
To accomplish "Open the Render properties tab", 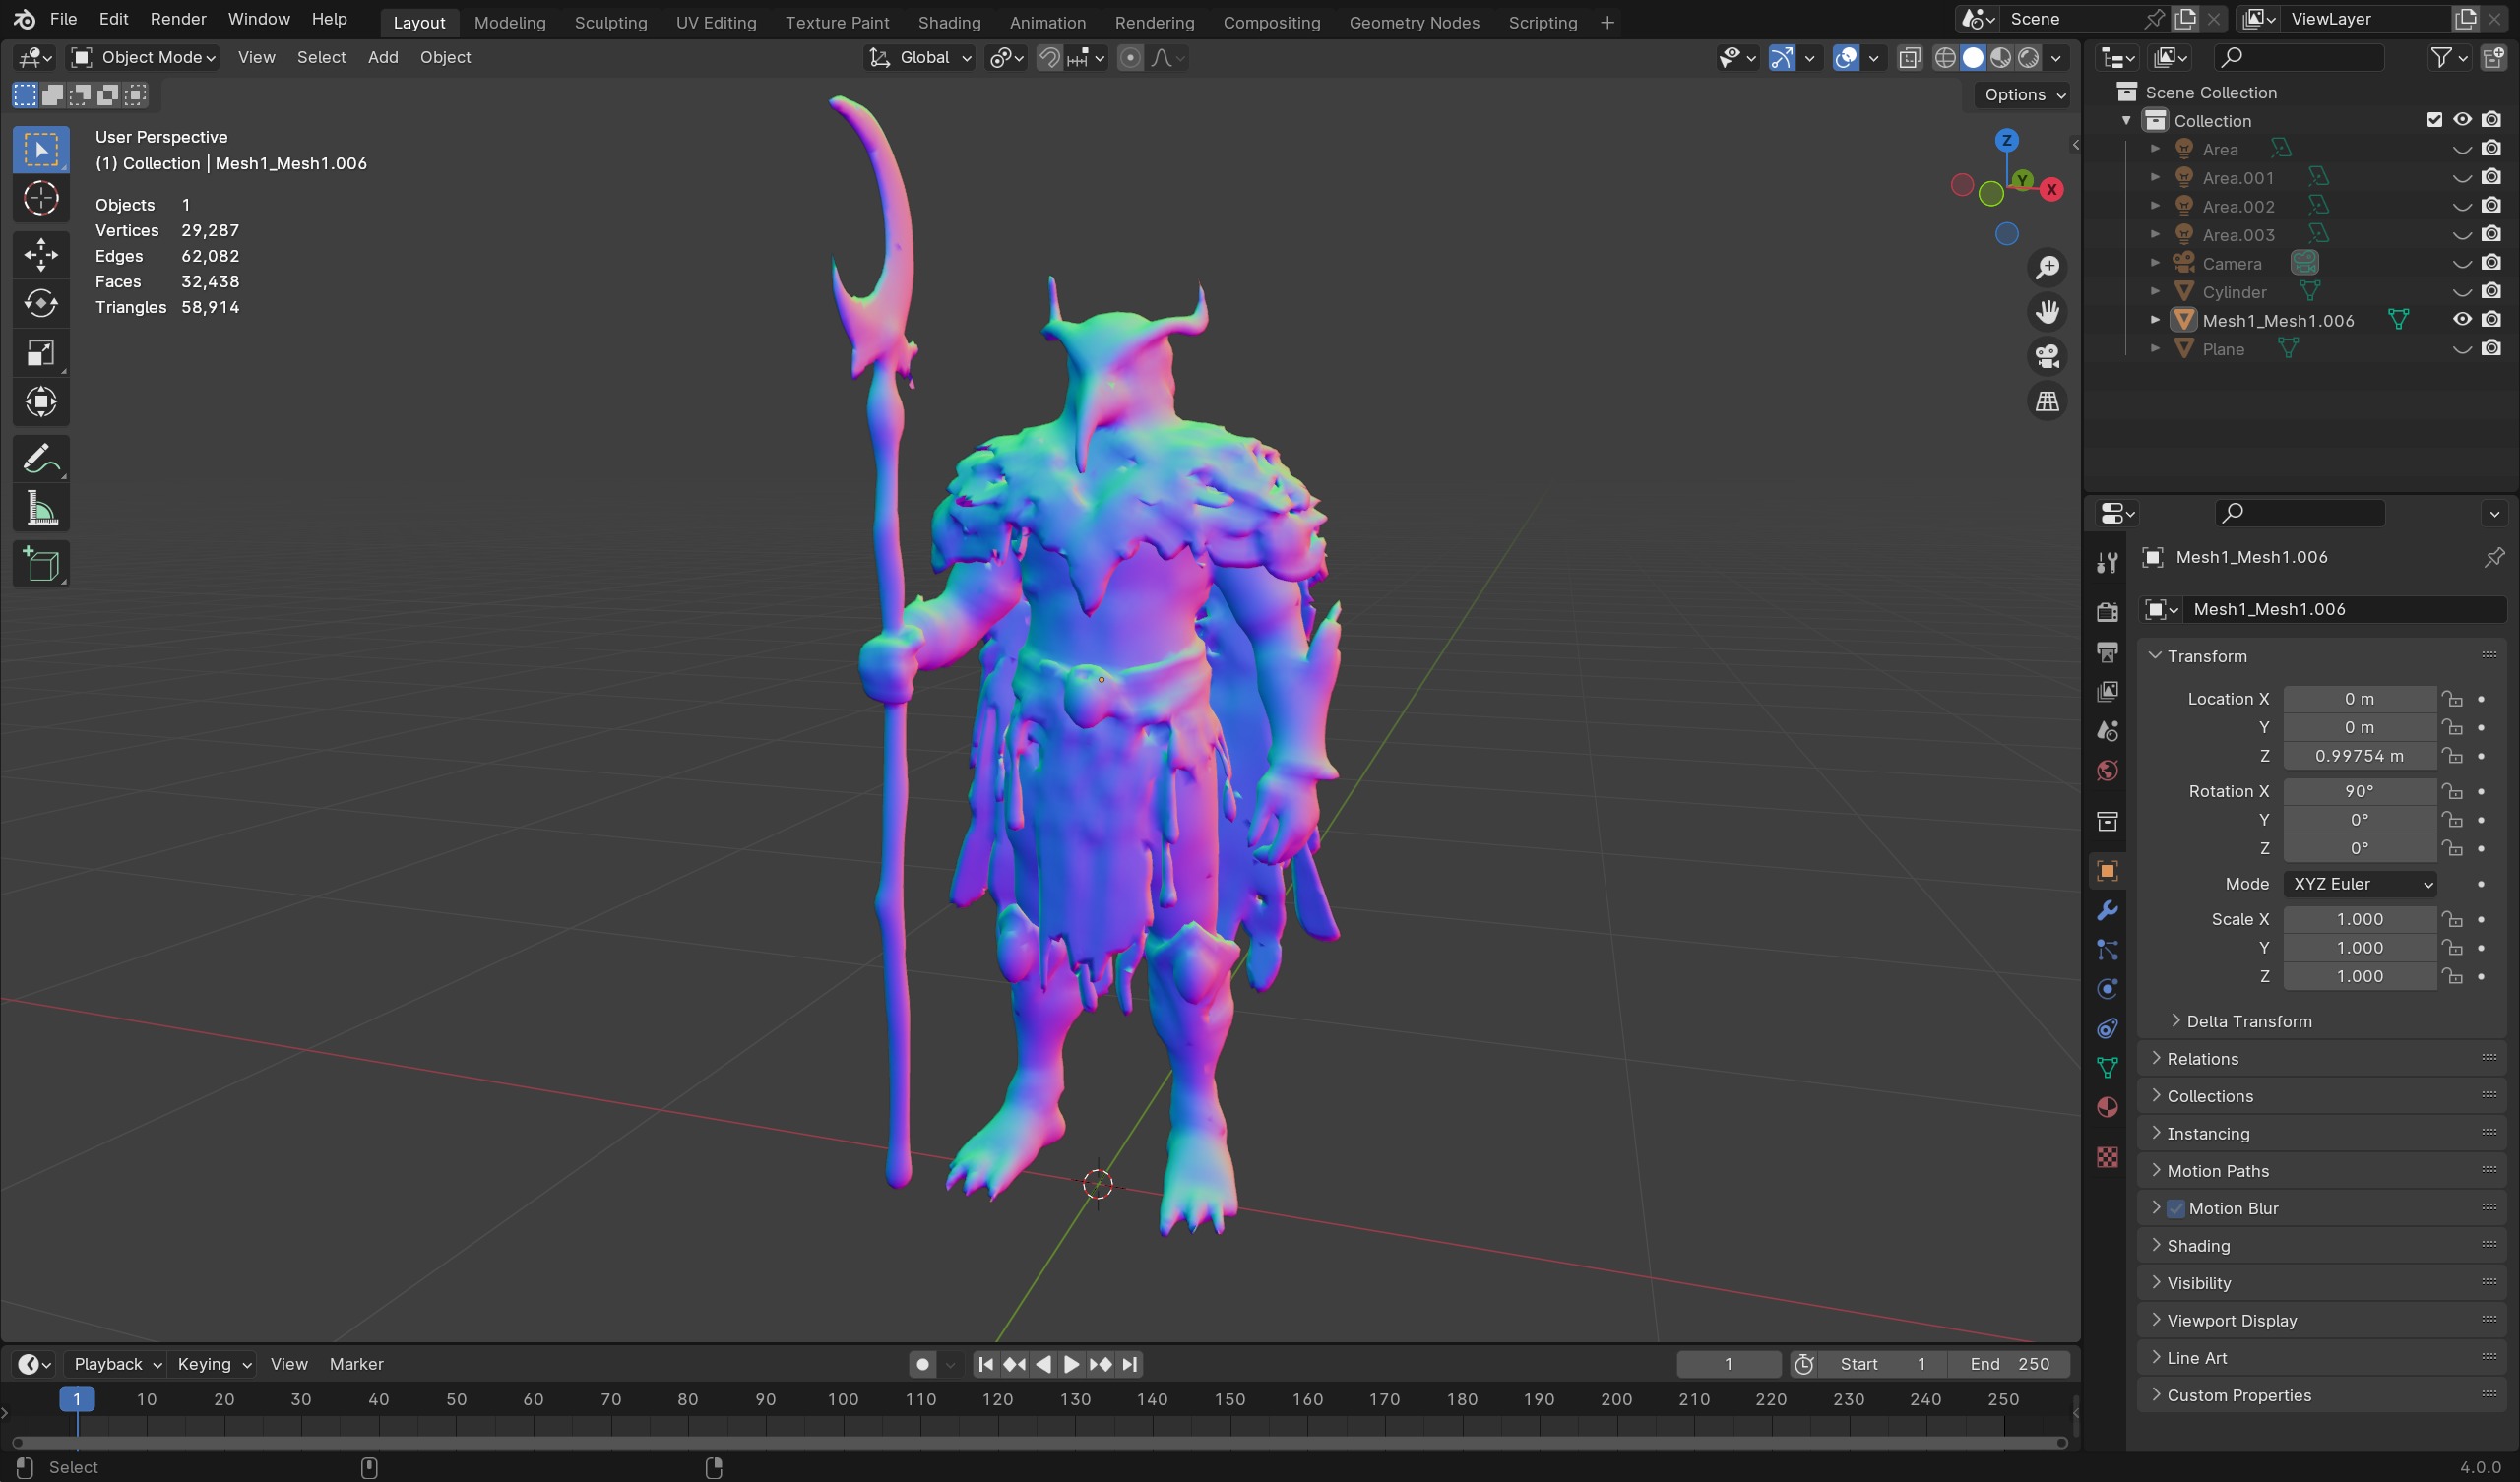I will pos(2107,612).
